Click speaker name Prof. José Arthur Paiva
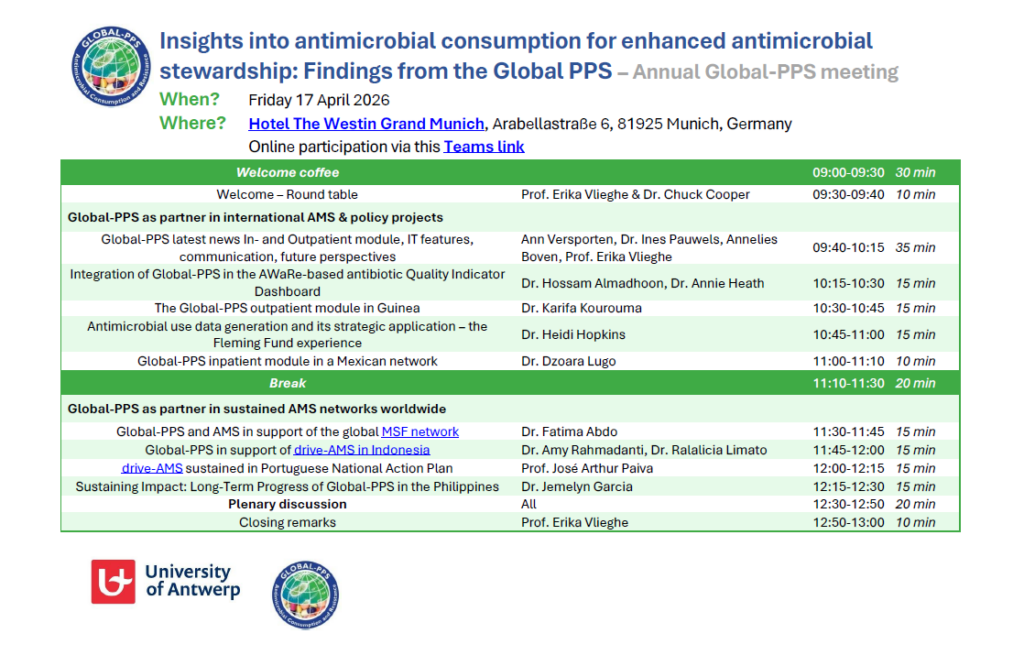 point(587,468)
